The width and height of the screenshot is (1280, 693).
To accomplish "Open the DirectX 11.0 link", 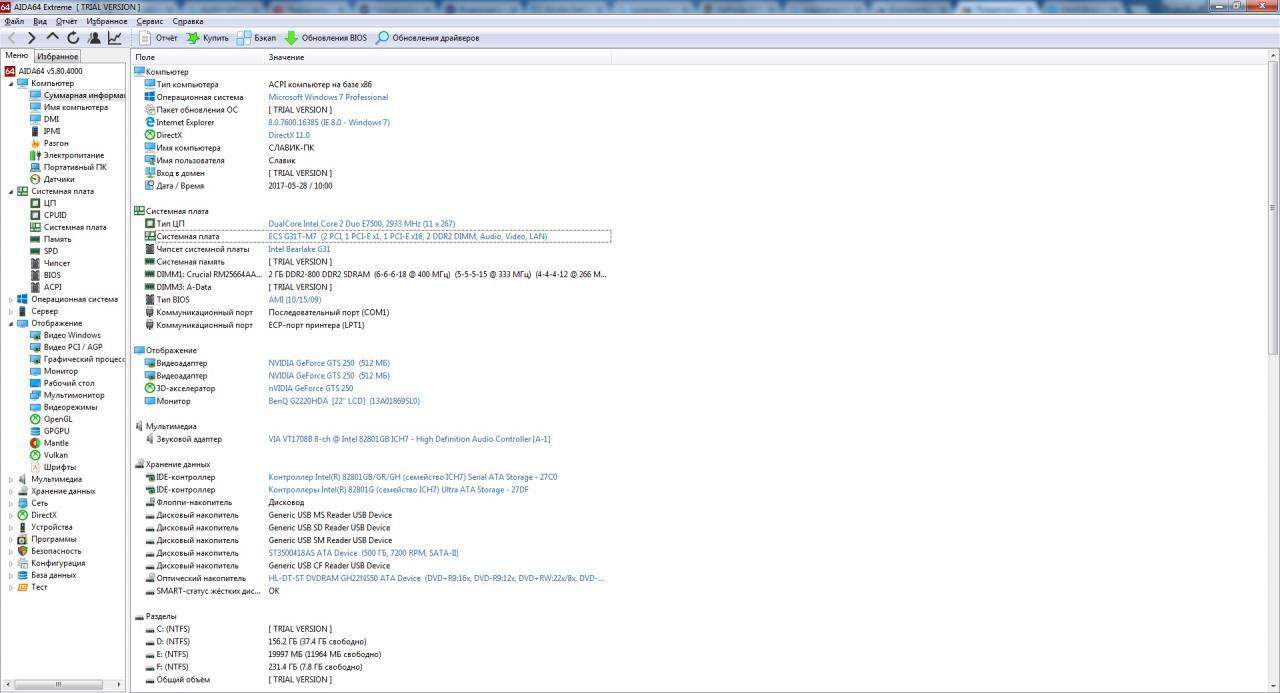I will tap(289, 135).
